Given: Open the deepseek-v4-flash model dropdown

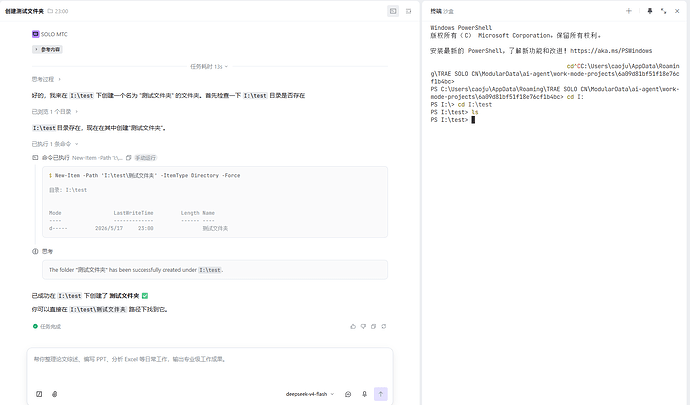Looking at the screenshot, I should (x=310, y=394).
